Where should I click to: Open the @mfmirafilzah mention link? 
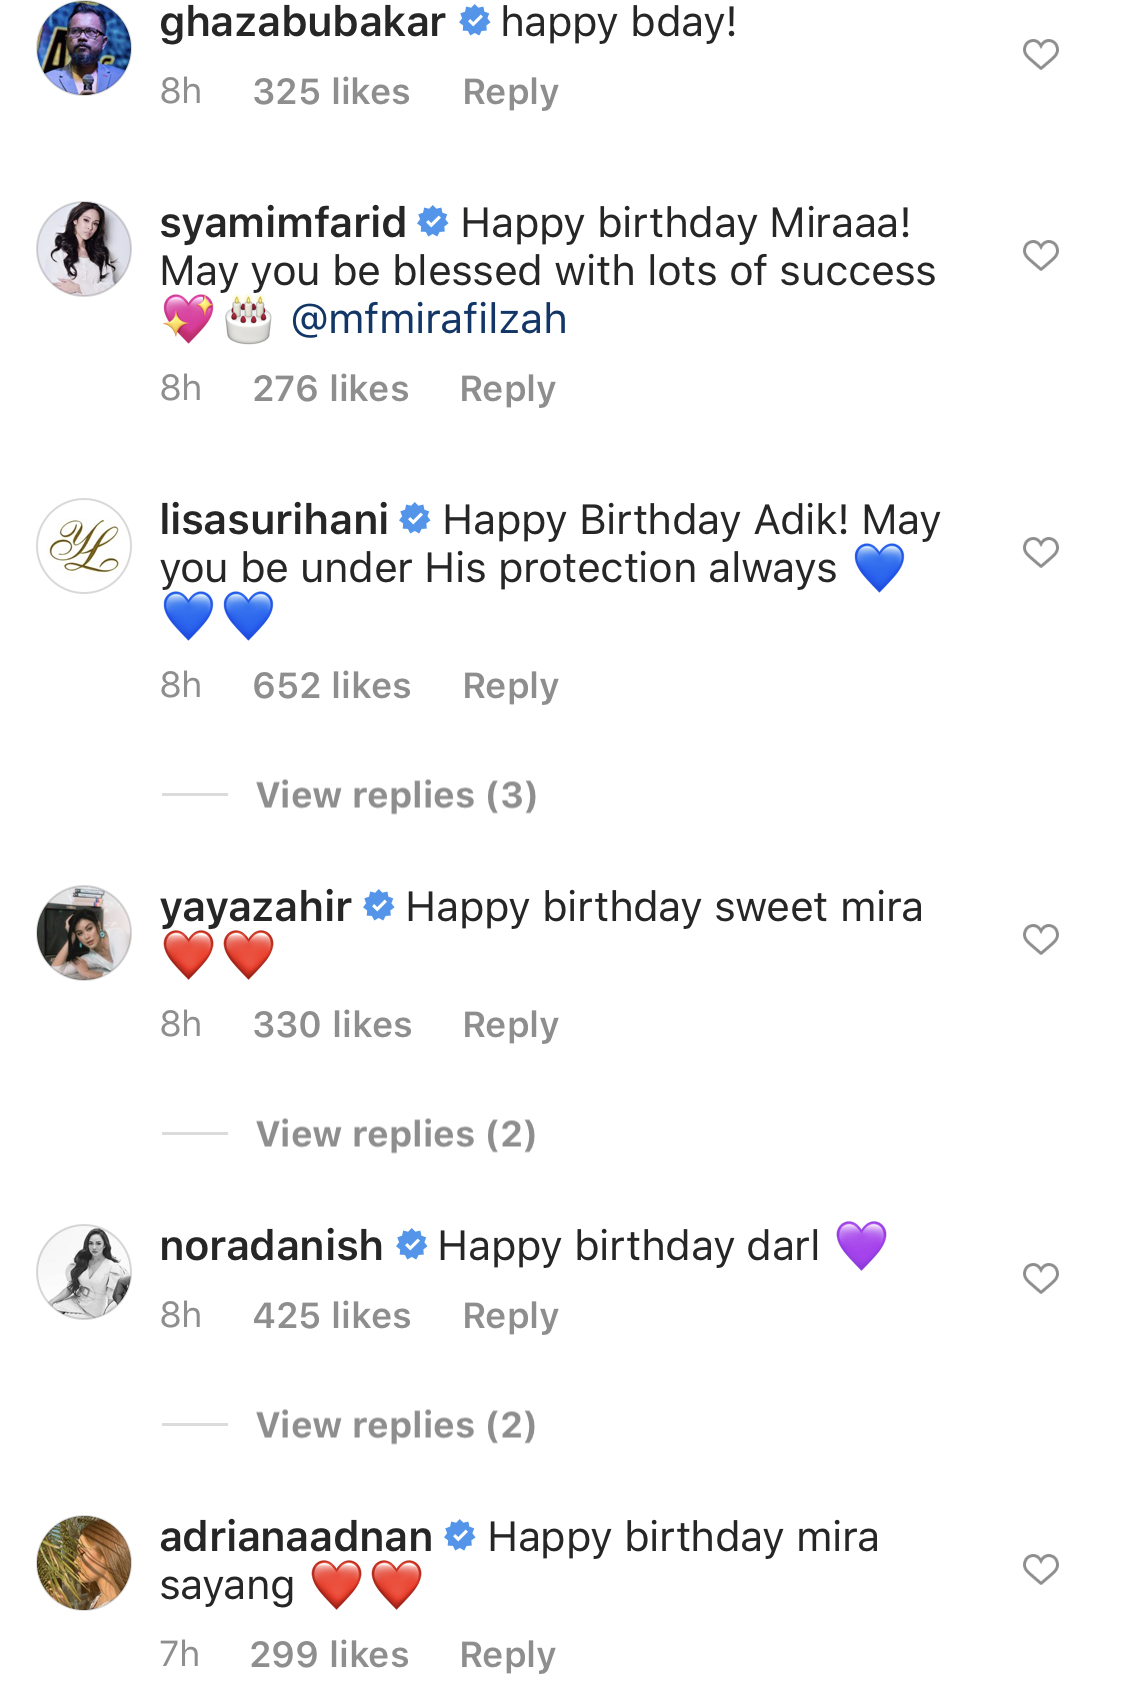coord(428,320)
